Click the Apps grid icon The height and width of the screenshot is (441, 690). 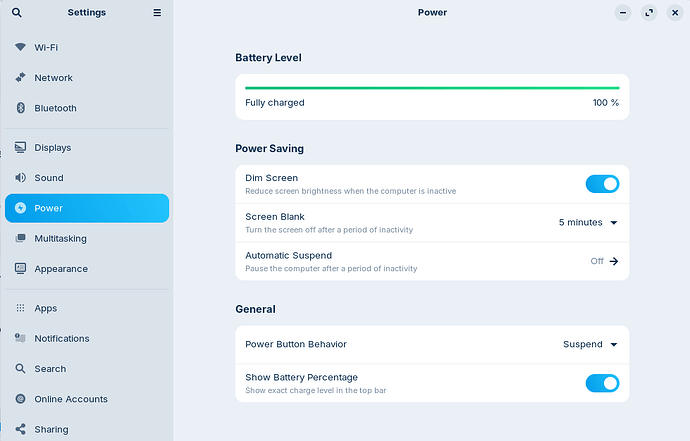tap(20, 309)
